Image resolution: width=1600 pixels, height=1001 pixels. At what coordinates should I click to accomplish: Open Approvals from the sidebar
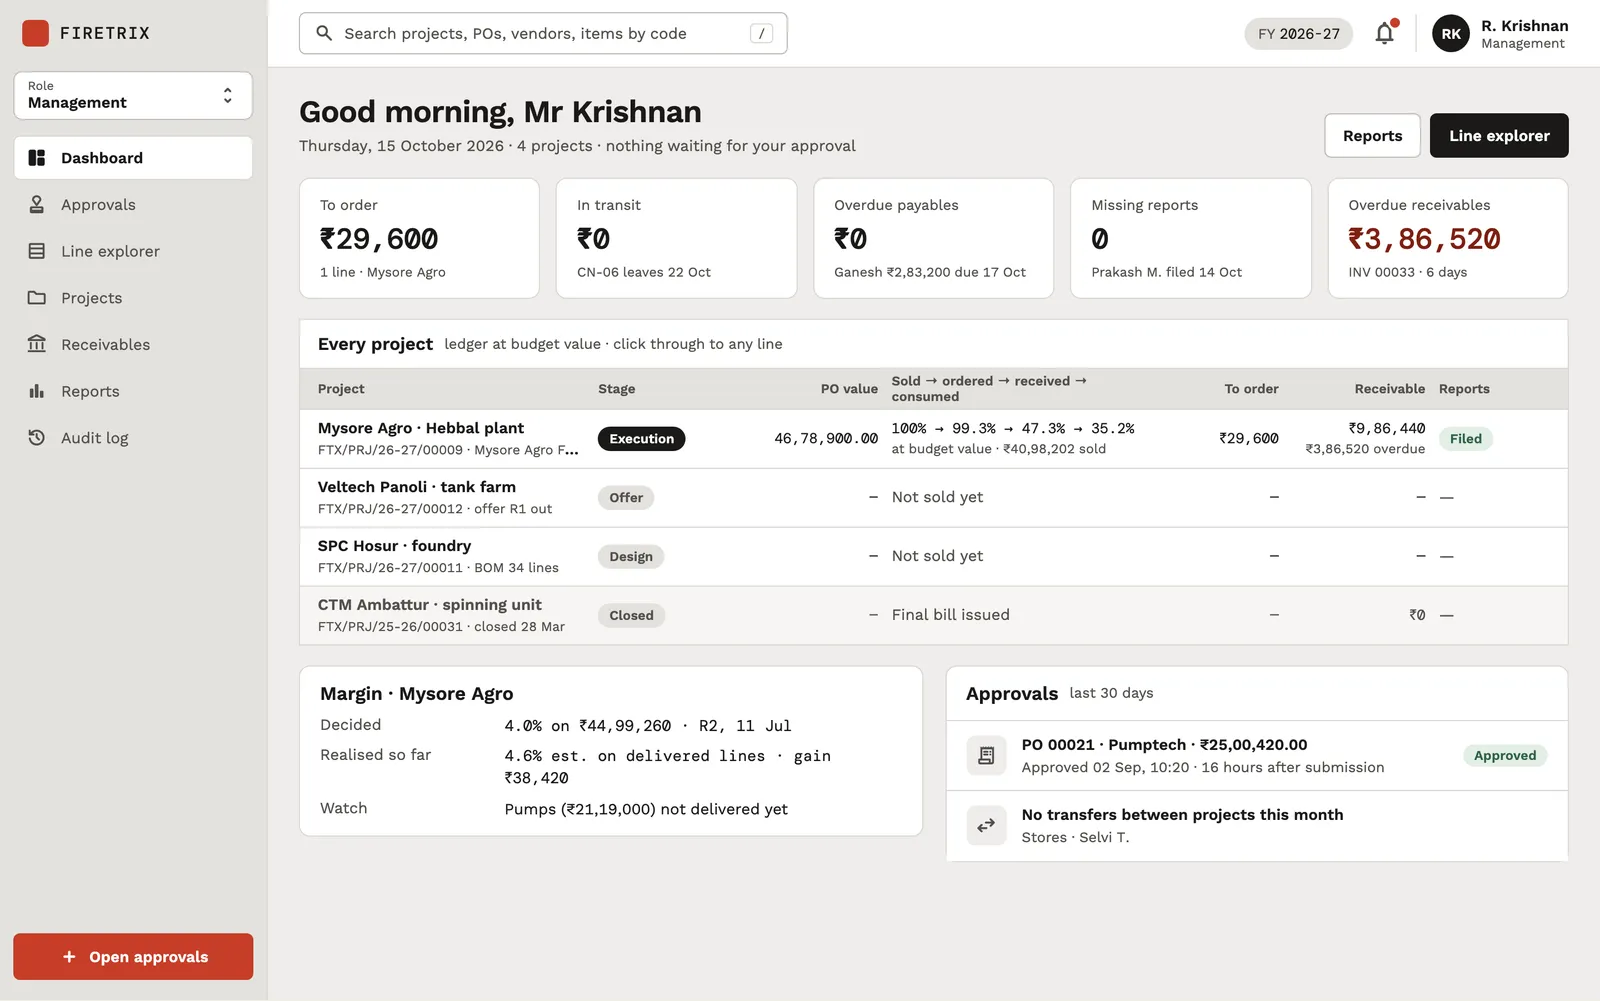[x=133, y=204]
